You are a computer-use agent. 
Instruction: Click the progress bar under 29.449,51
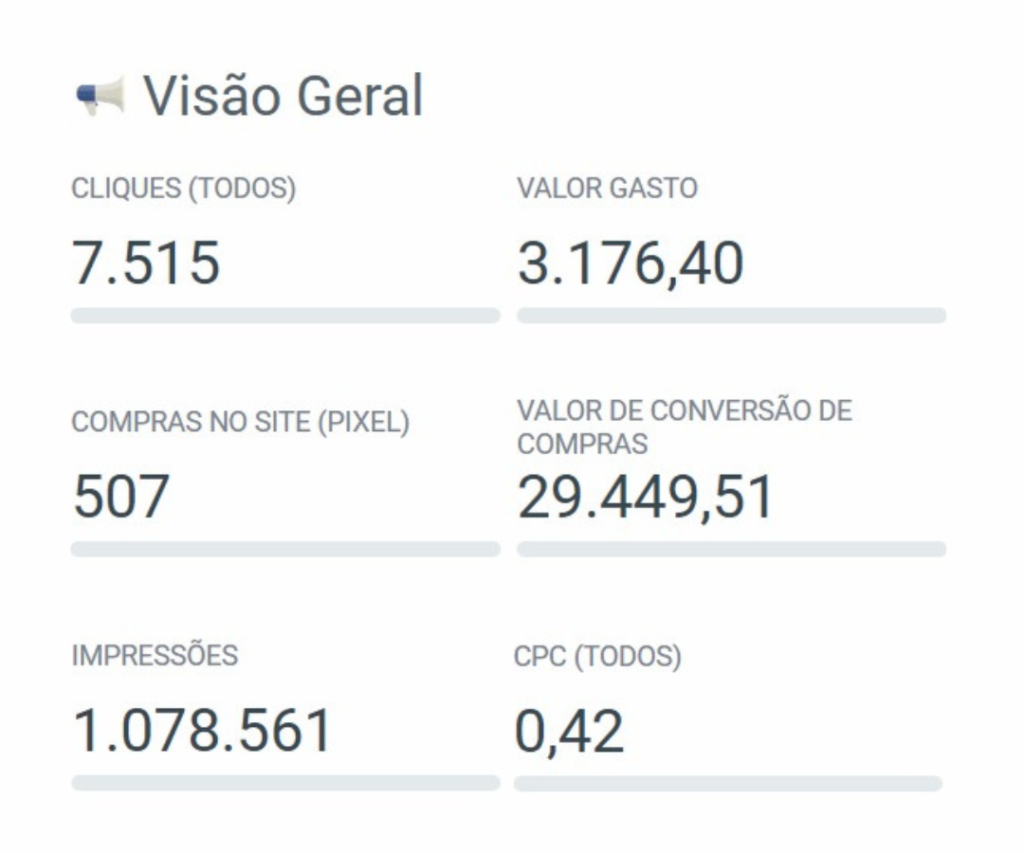click(731, 549)
